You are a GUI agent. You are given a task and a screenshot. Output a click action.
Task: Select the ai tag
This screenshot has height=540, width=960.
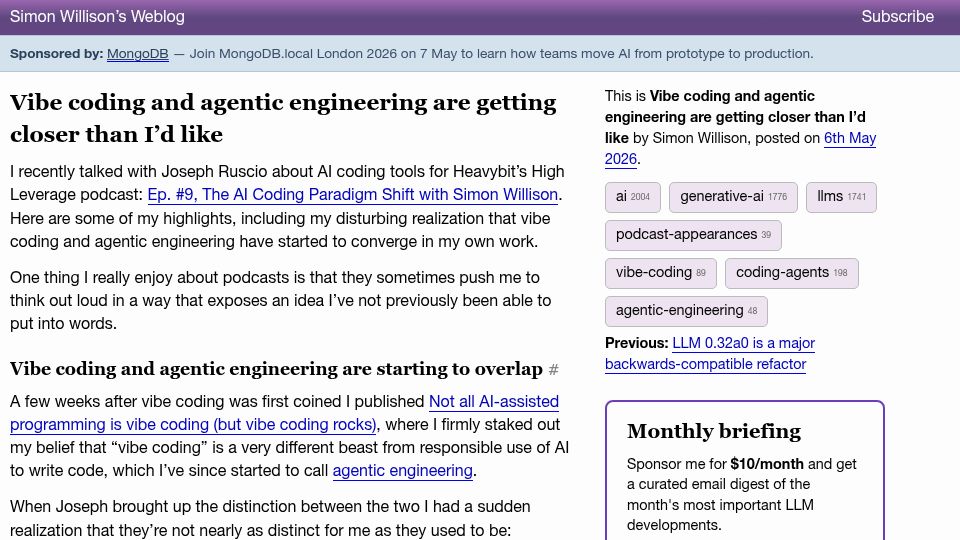click(x=632, y=197)
